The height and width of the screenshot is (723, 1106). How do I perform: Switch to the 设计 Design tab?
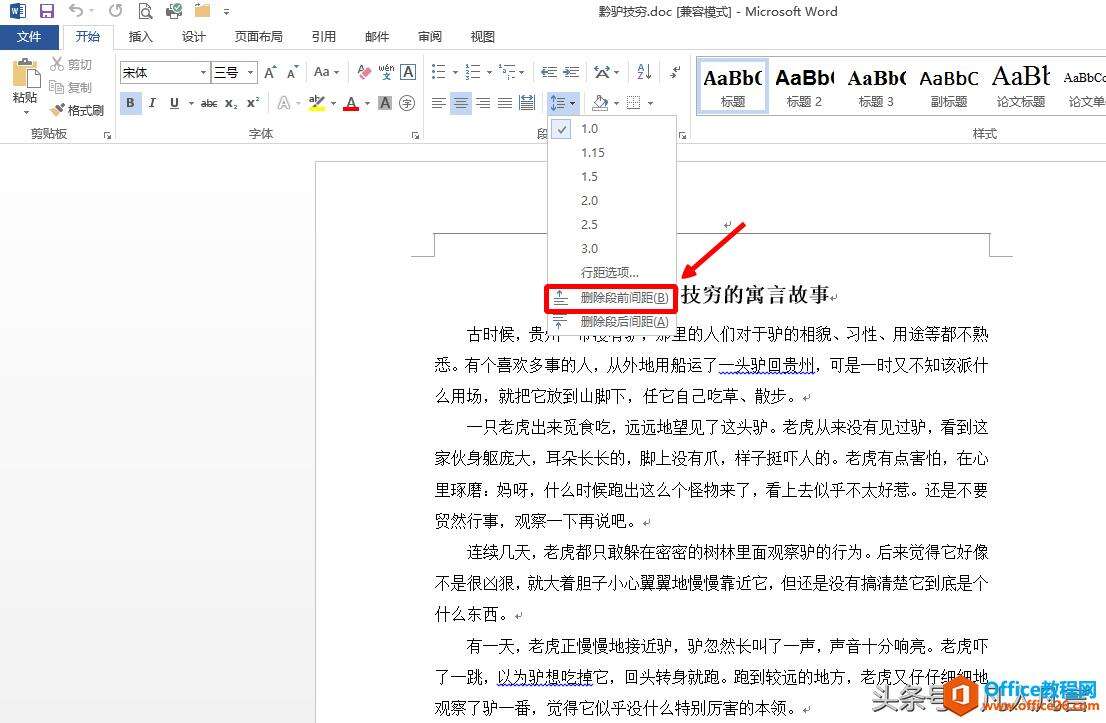pos(193,37)
